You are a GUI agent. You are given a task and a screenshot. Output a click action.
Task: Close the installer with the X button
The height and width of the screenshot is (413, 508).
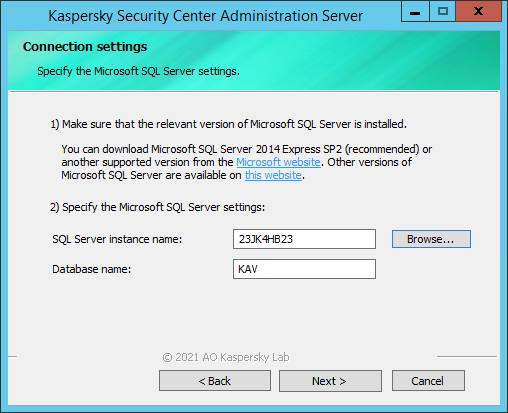point(478,12)
